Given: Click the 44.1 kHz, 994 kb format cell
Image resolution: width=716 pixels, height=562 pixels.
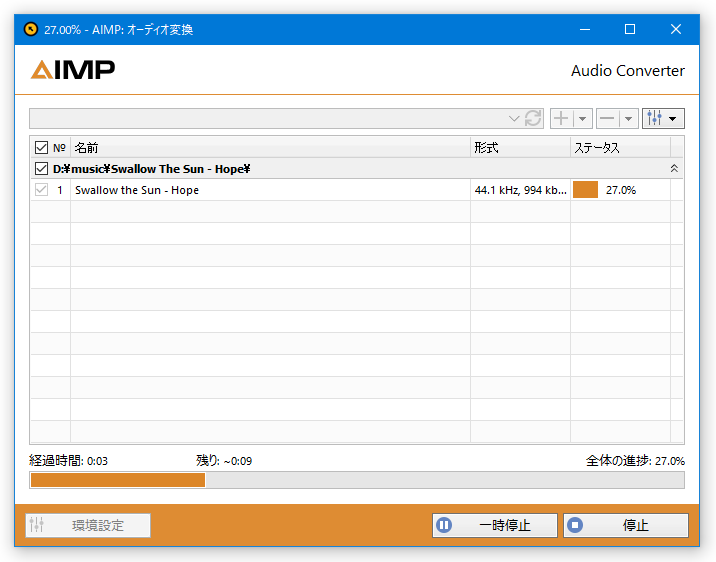Looking at the screenshot, I should click(x=520, y=190).
